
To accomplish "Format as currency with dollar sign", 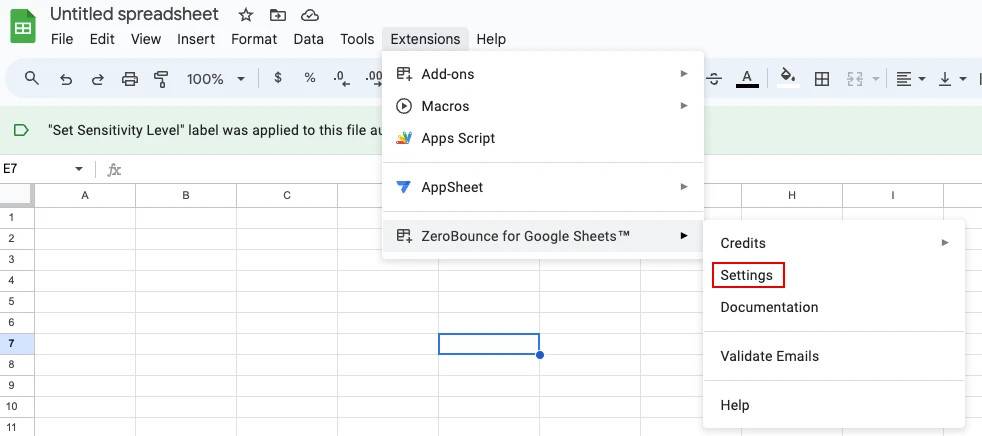I will click(x=278, y=78).
